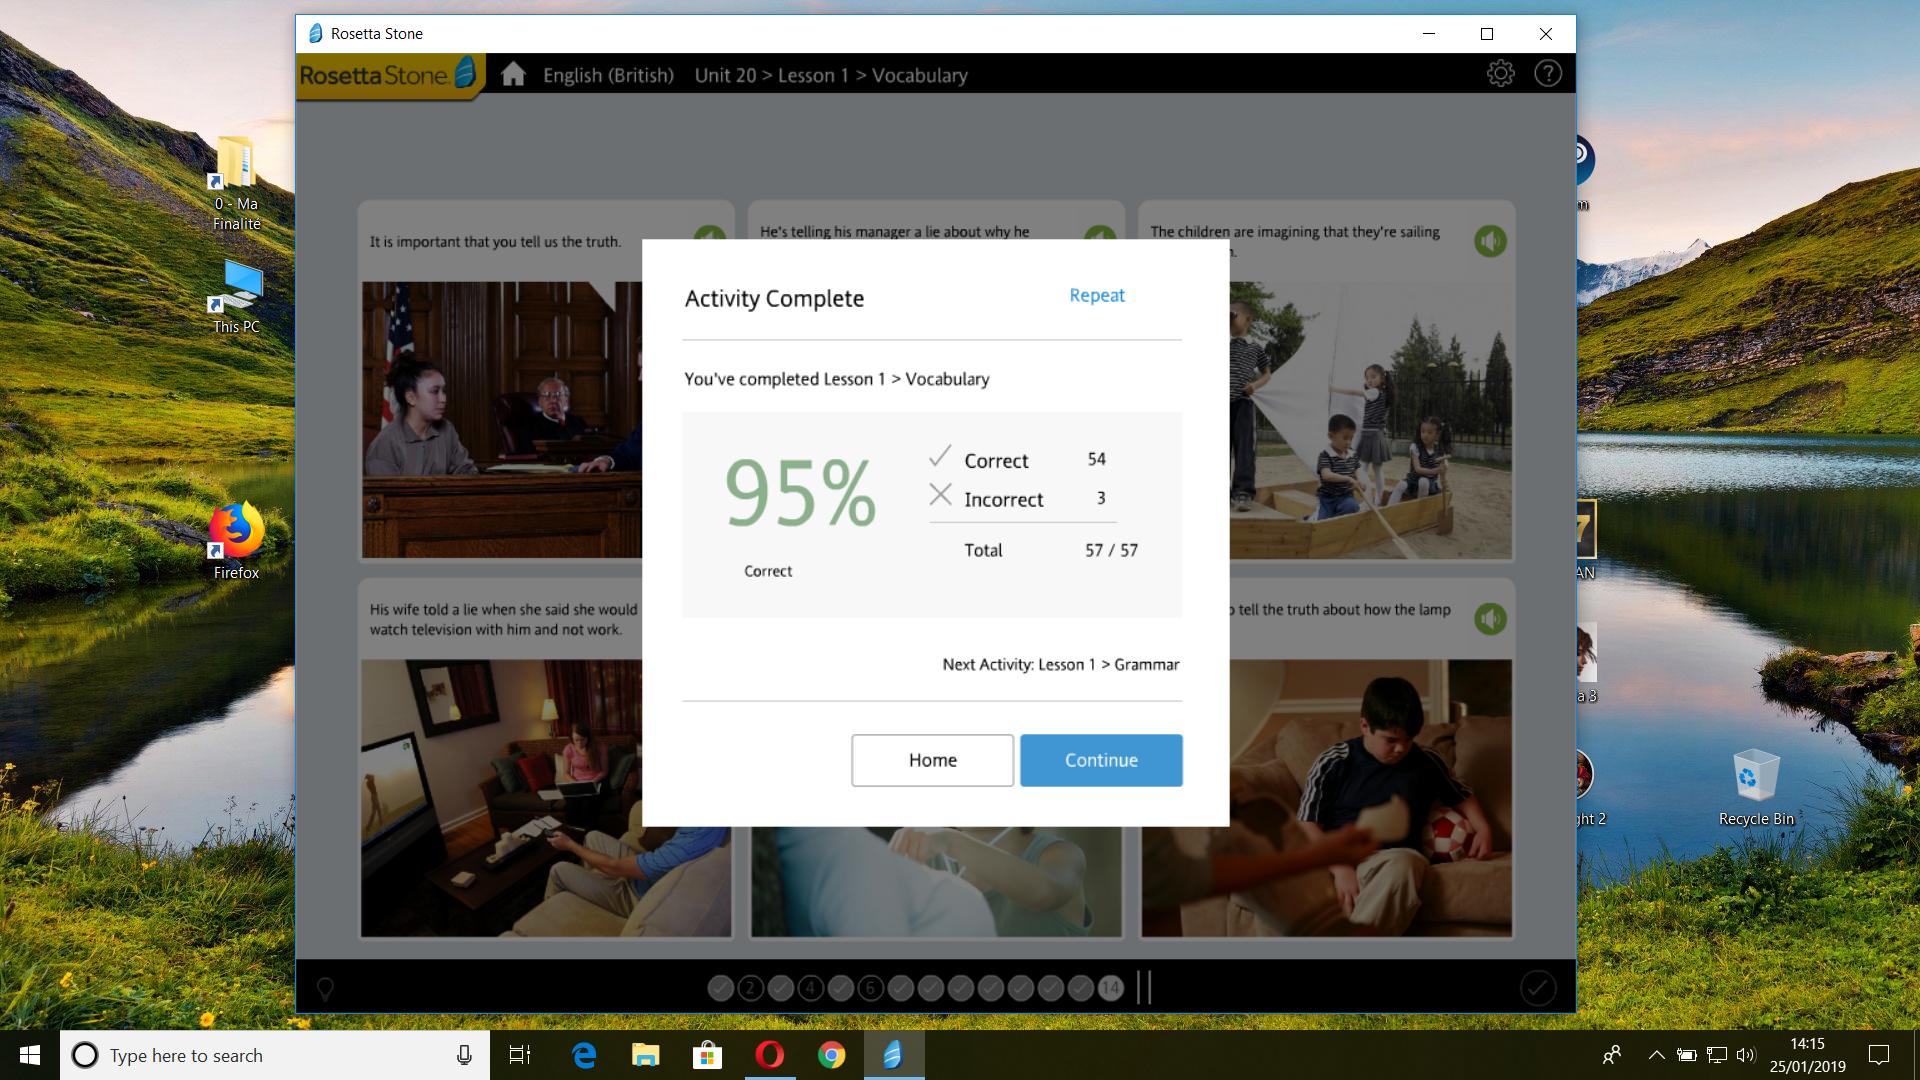
Task: Select the children on sailboat photo
Action: coord(1370,419)
